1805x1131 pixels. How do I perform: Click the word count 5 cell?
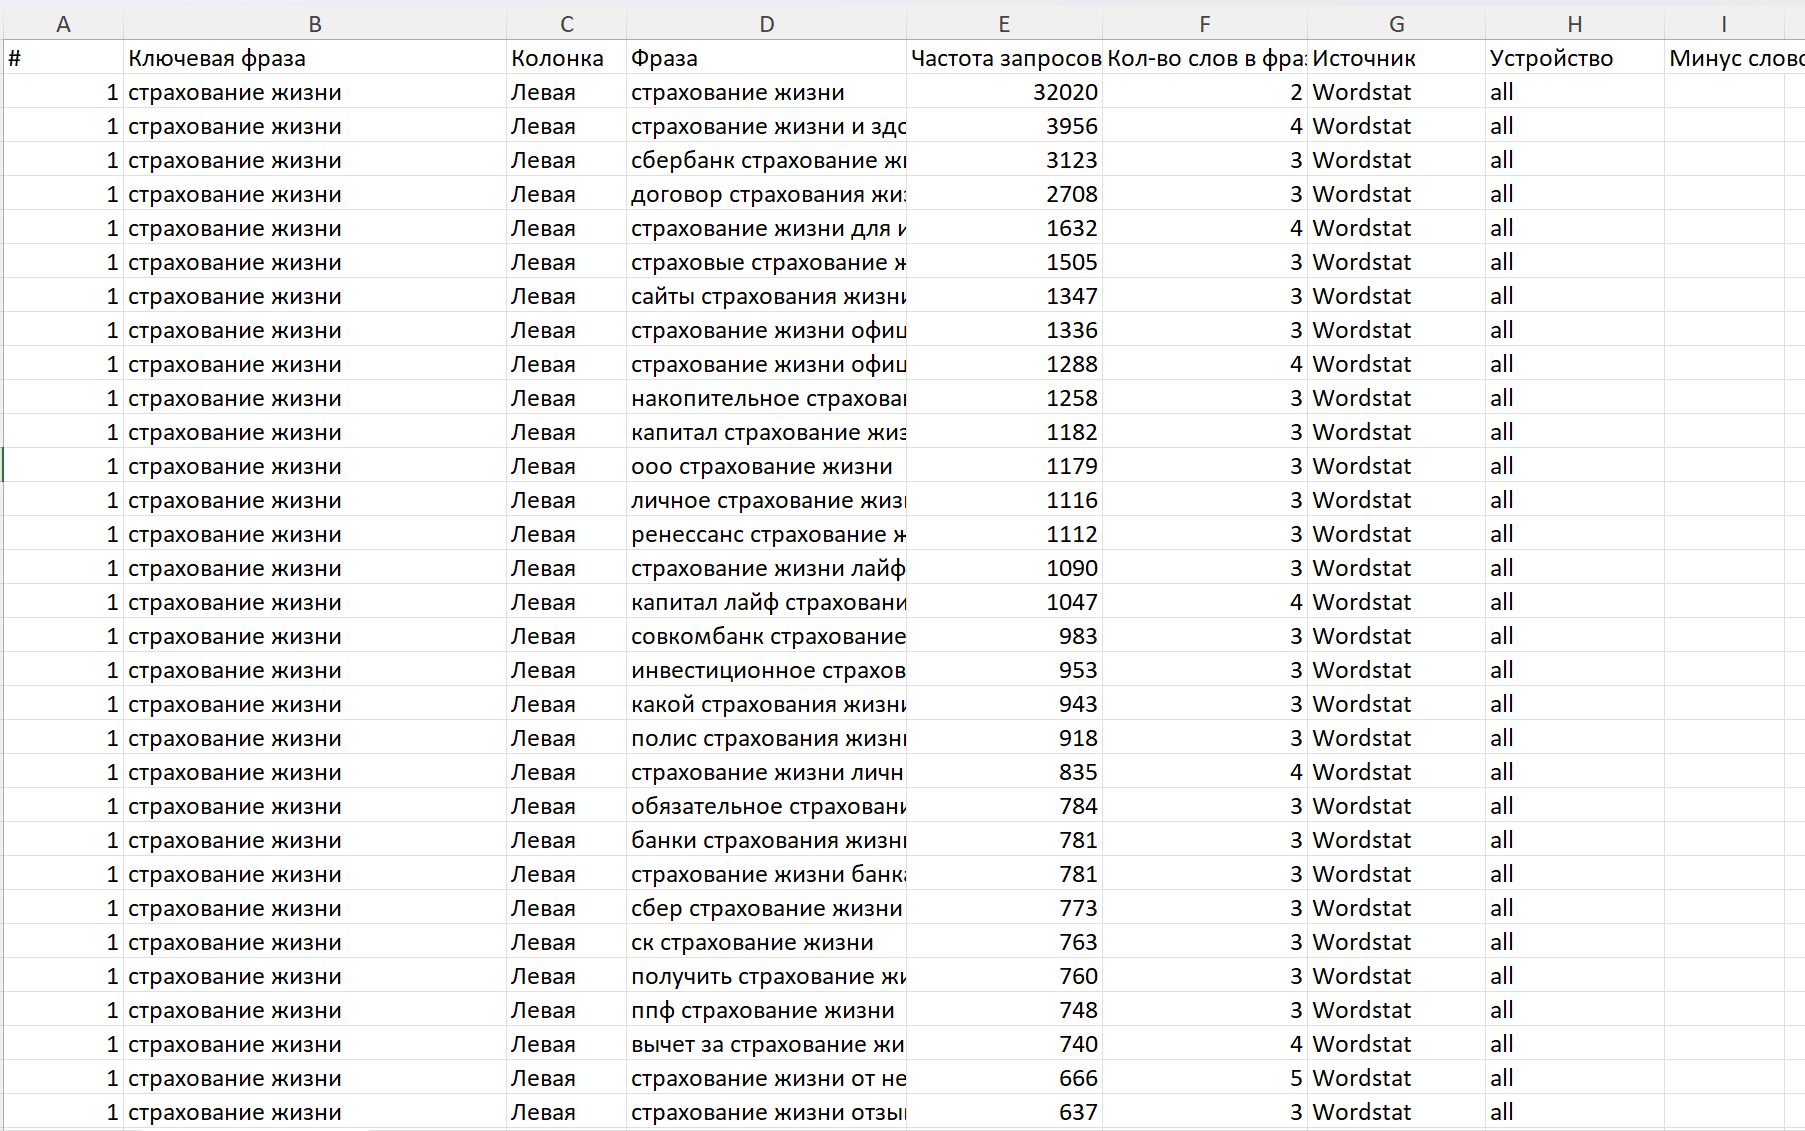click(1204, 1078)
